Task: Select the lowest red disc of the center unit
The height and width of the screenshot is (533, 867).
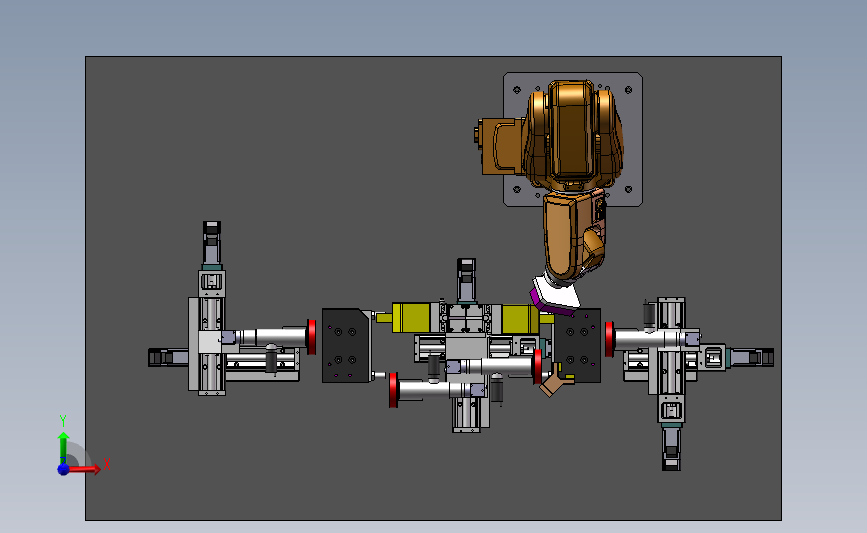Action: (x=393, y=390)
